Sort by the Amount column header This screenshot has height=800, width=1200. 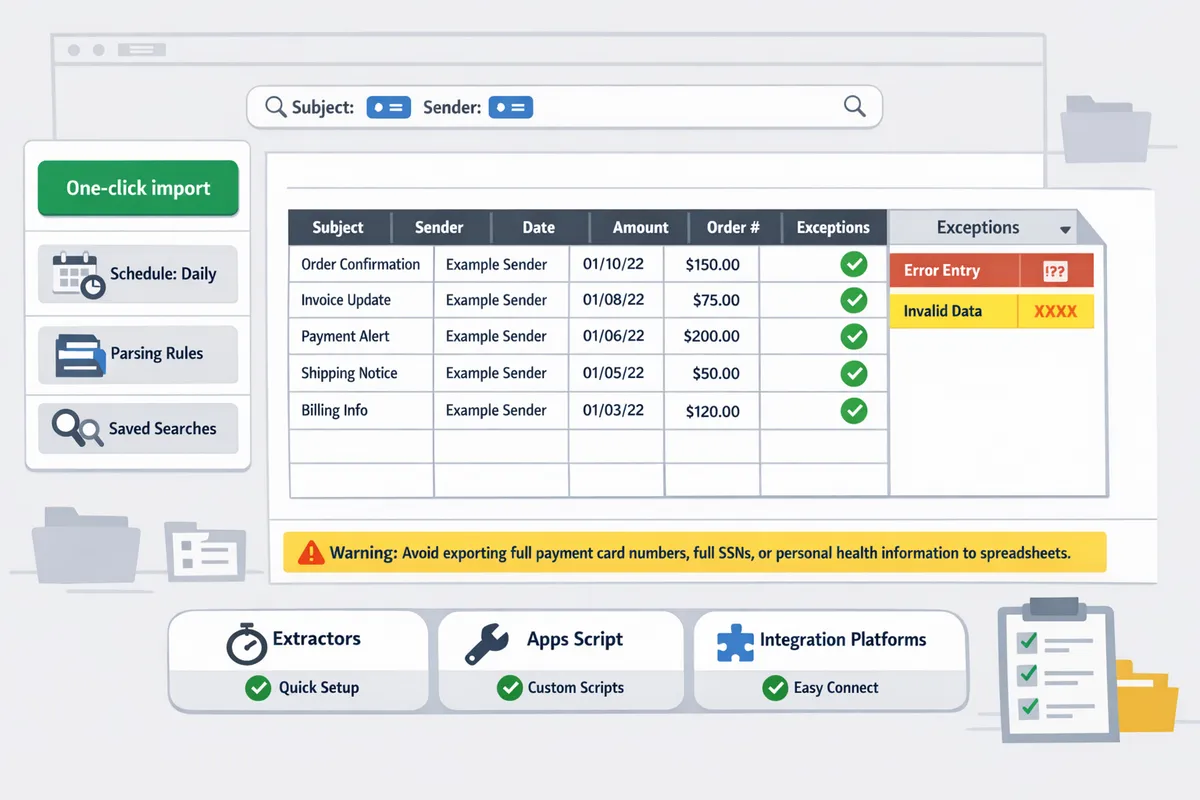click(640, 227)
